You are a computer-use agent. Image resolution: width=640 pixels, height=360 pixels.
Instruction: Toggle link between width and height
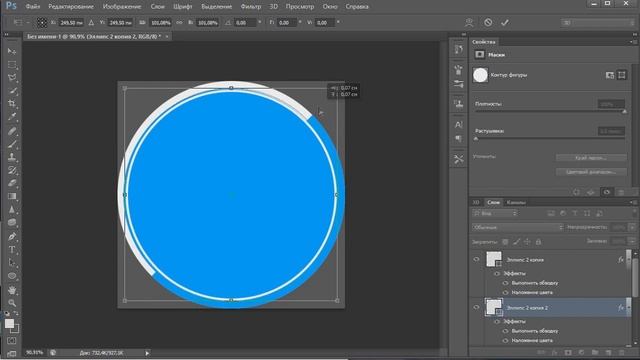pos(179,23)
